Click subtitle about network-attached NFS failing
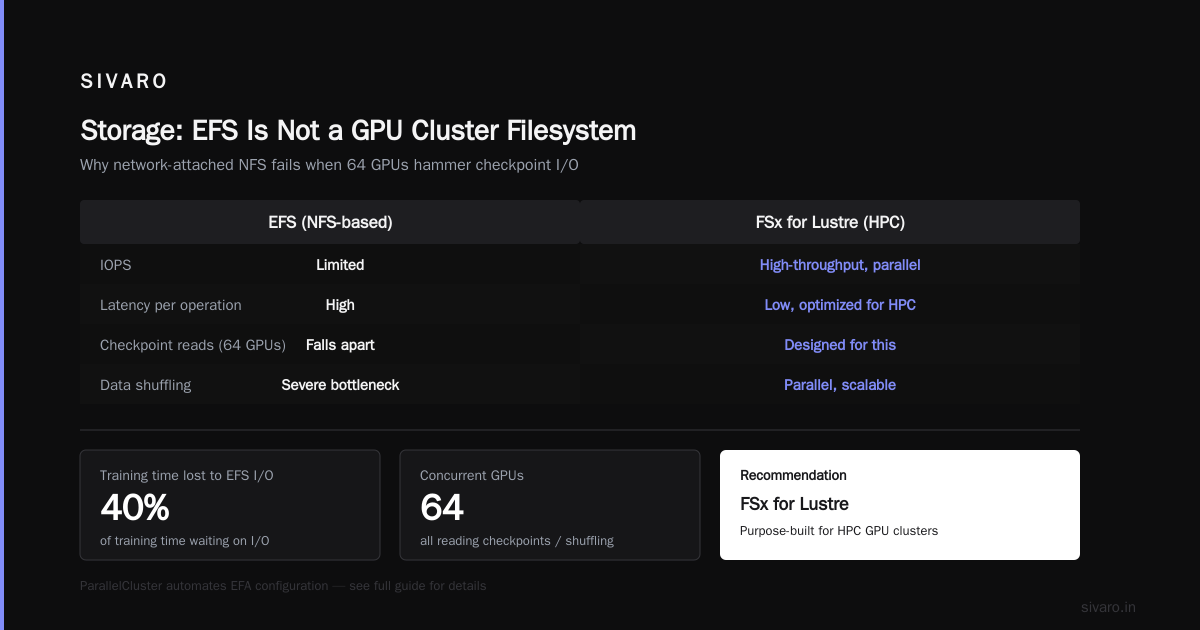The height and width of the screenshot is (630, 1200). point(329,165)
